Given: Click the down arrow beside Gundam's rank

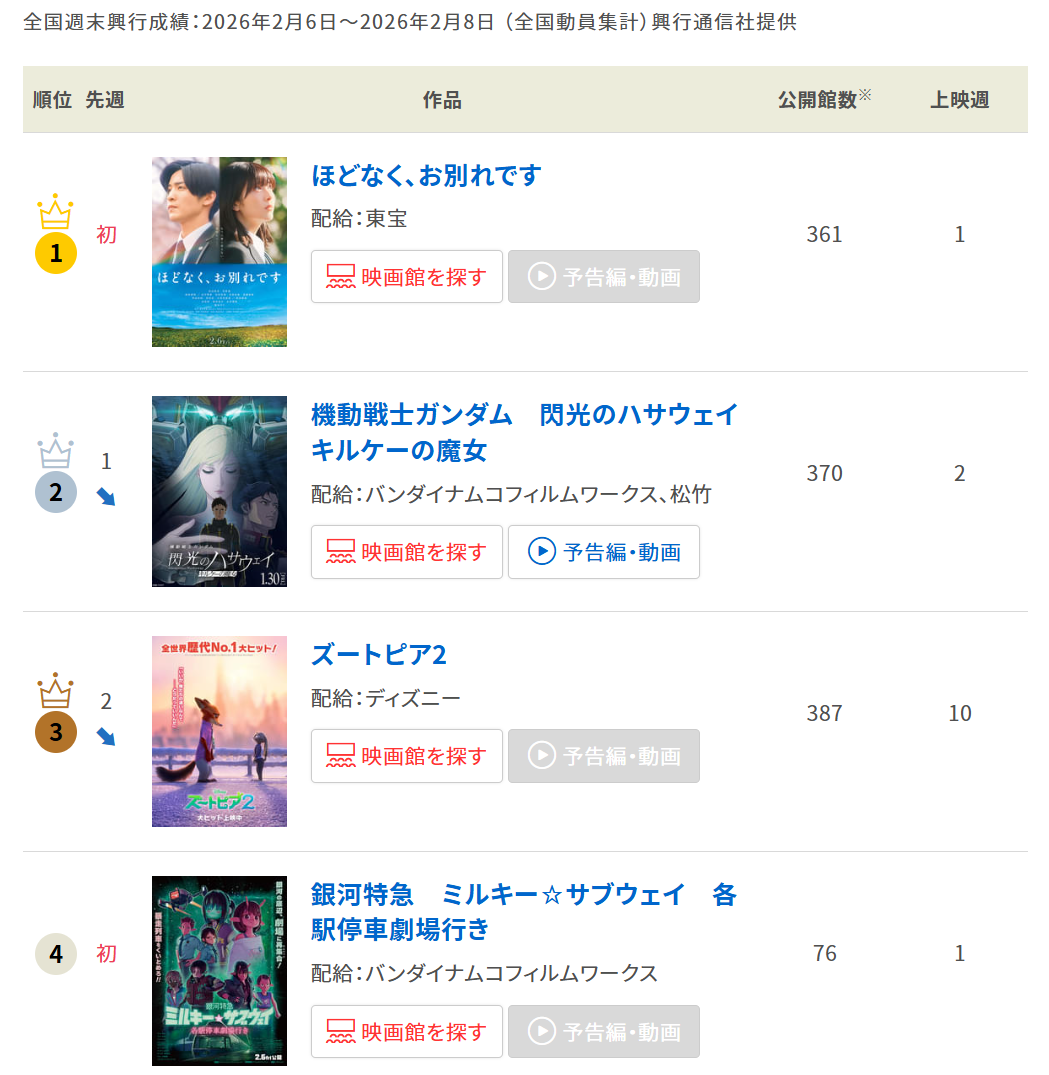Looking at the screenshot, I should (106, 497).
